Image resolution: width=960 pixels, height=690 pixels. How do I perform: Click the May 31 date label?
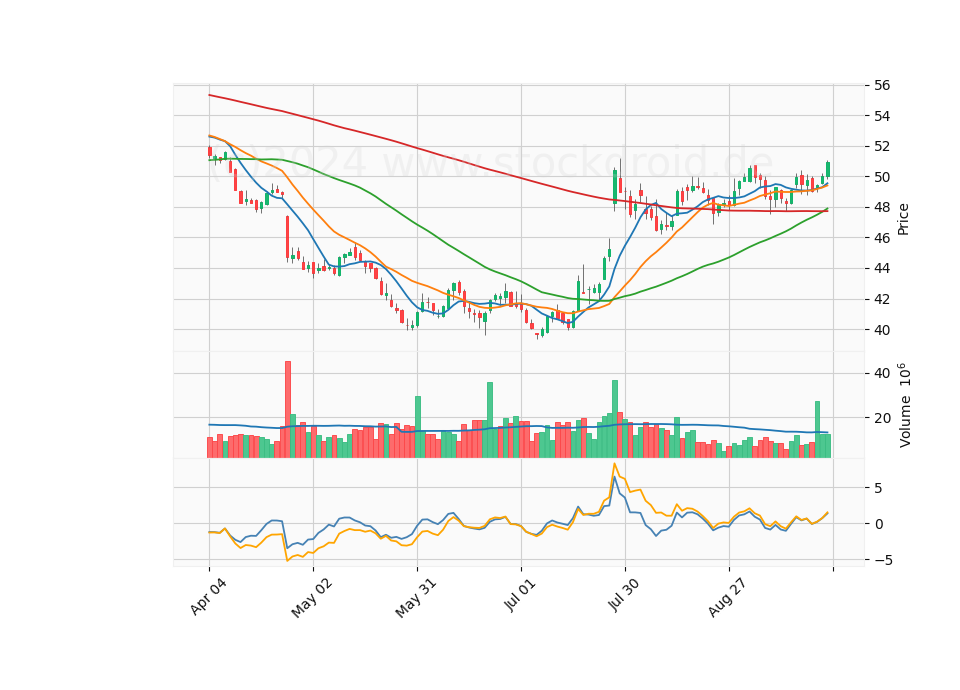(416, 598)
